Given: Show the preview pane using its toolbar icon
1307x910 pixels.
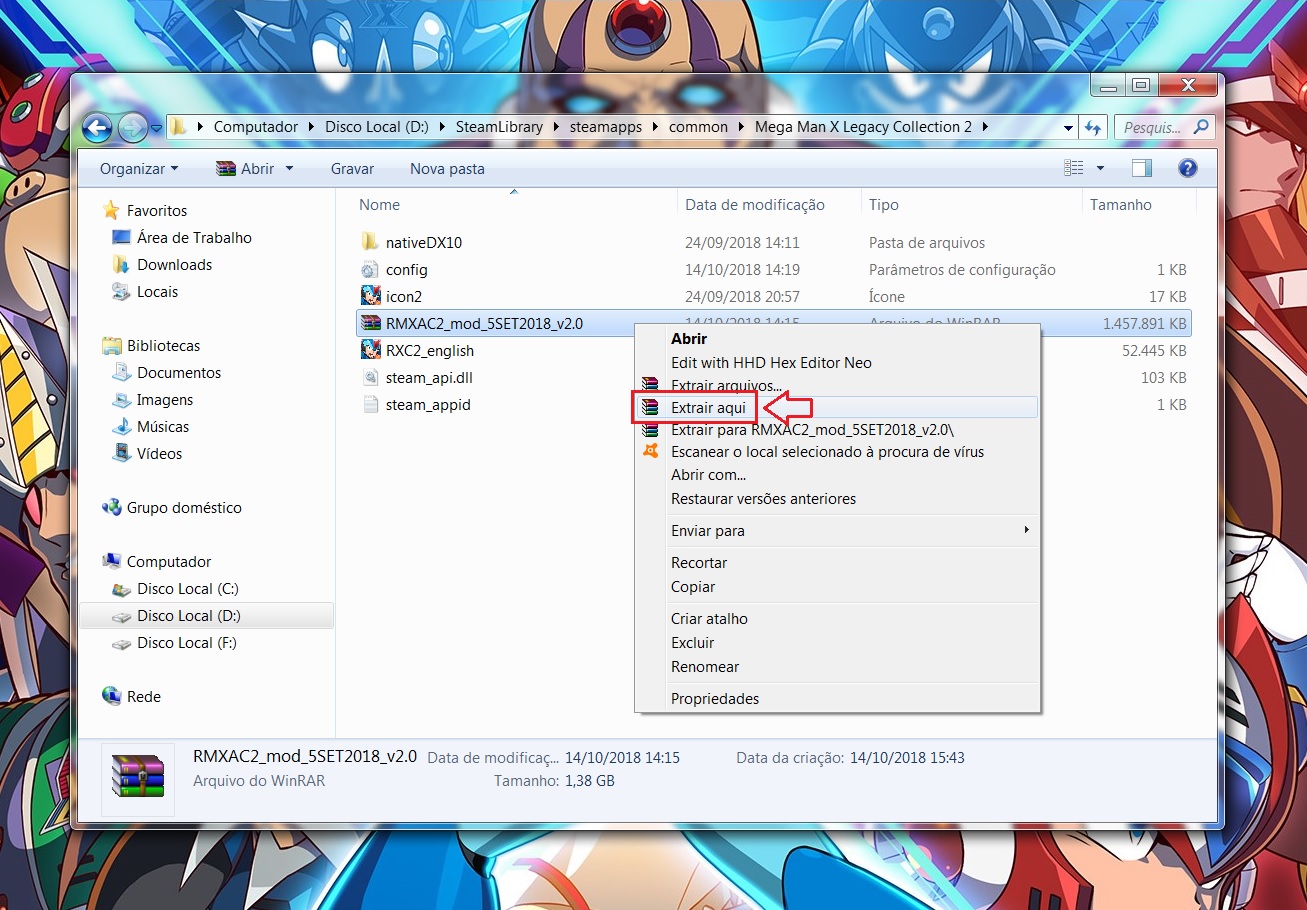Looking at the screenshot, I should (x=1142, y=168).
